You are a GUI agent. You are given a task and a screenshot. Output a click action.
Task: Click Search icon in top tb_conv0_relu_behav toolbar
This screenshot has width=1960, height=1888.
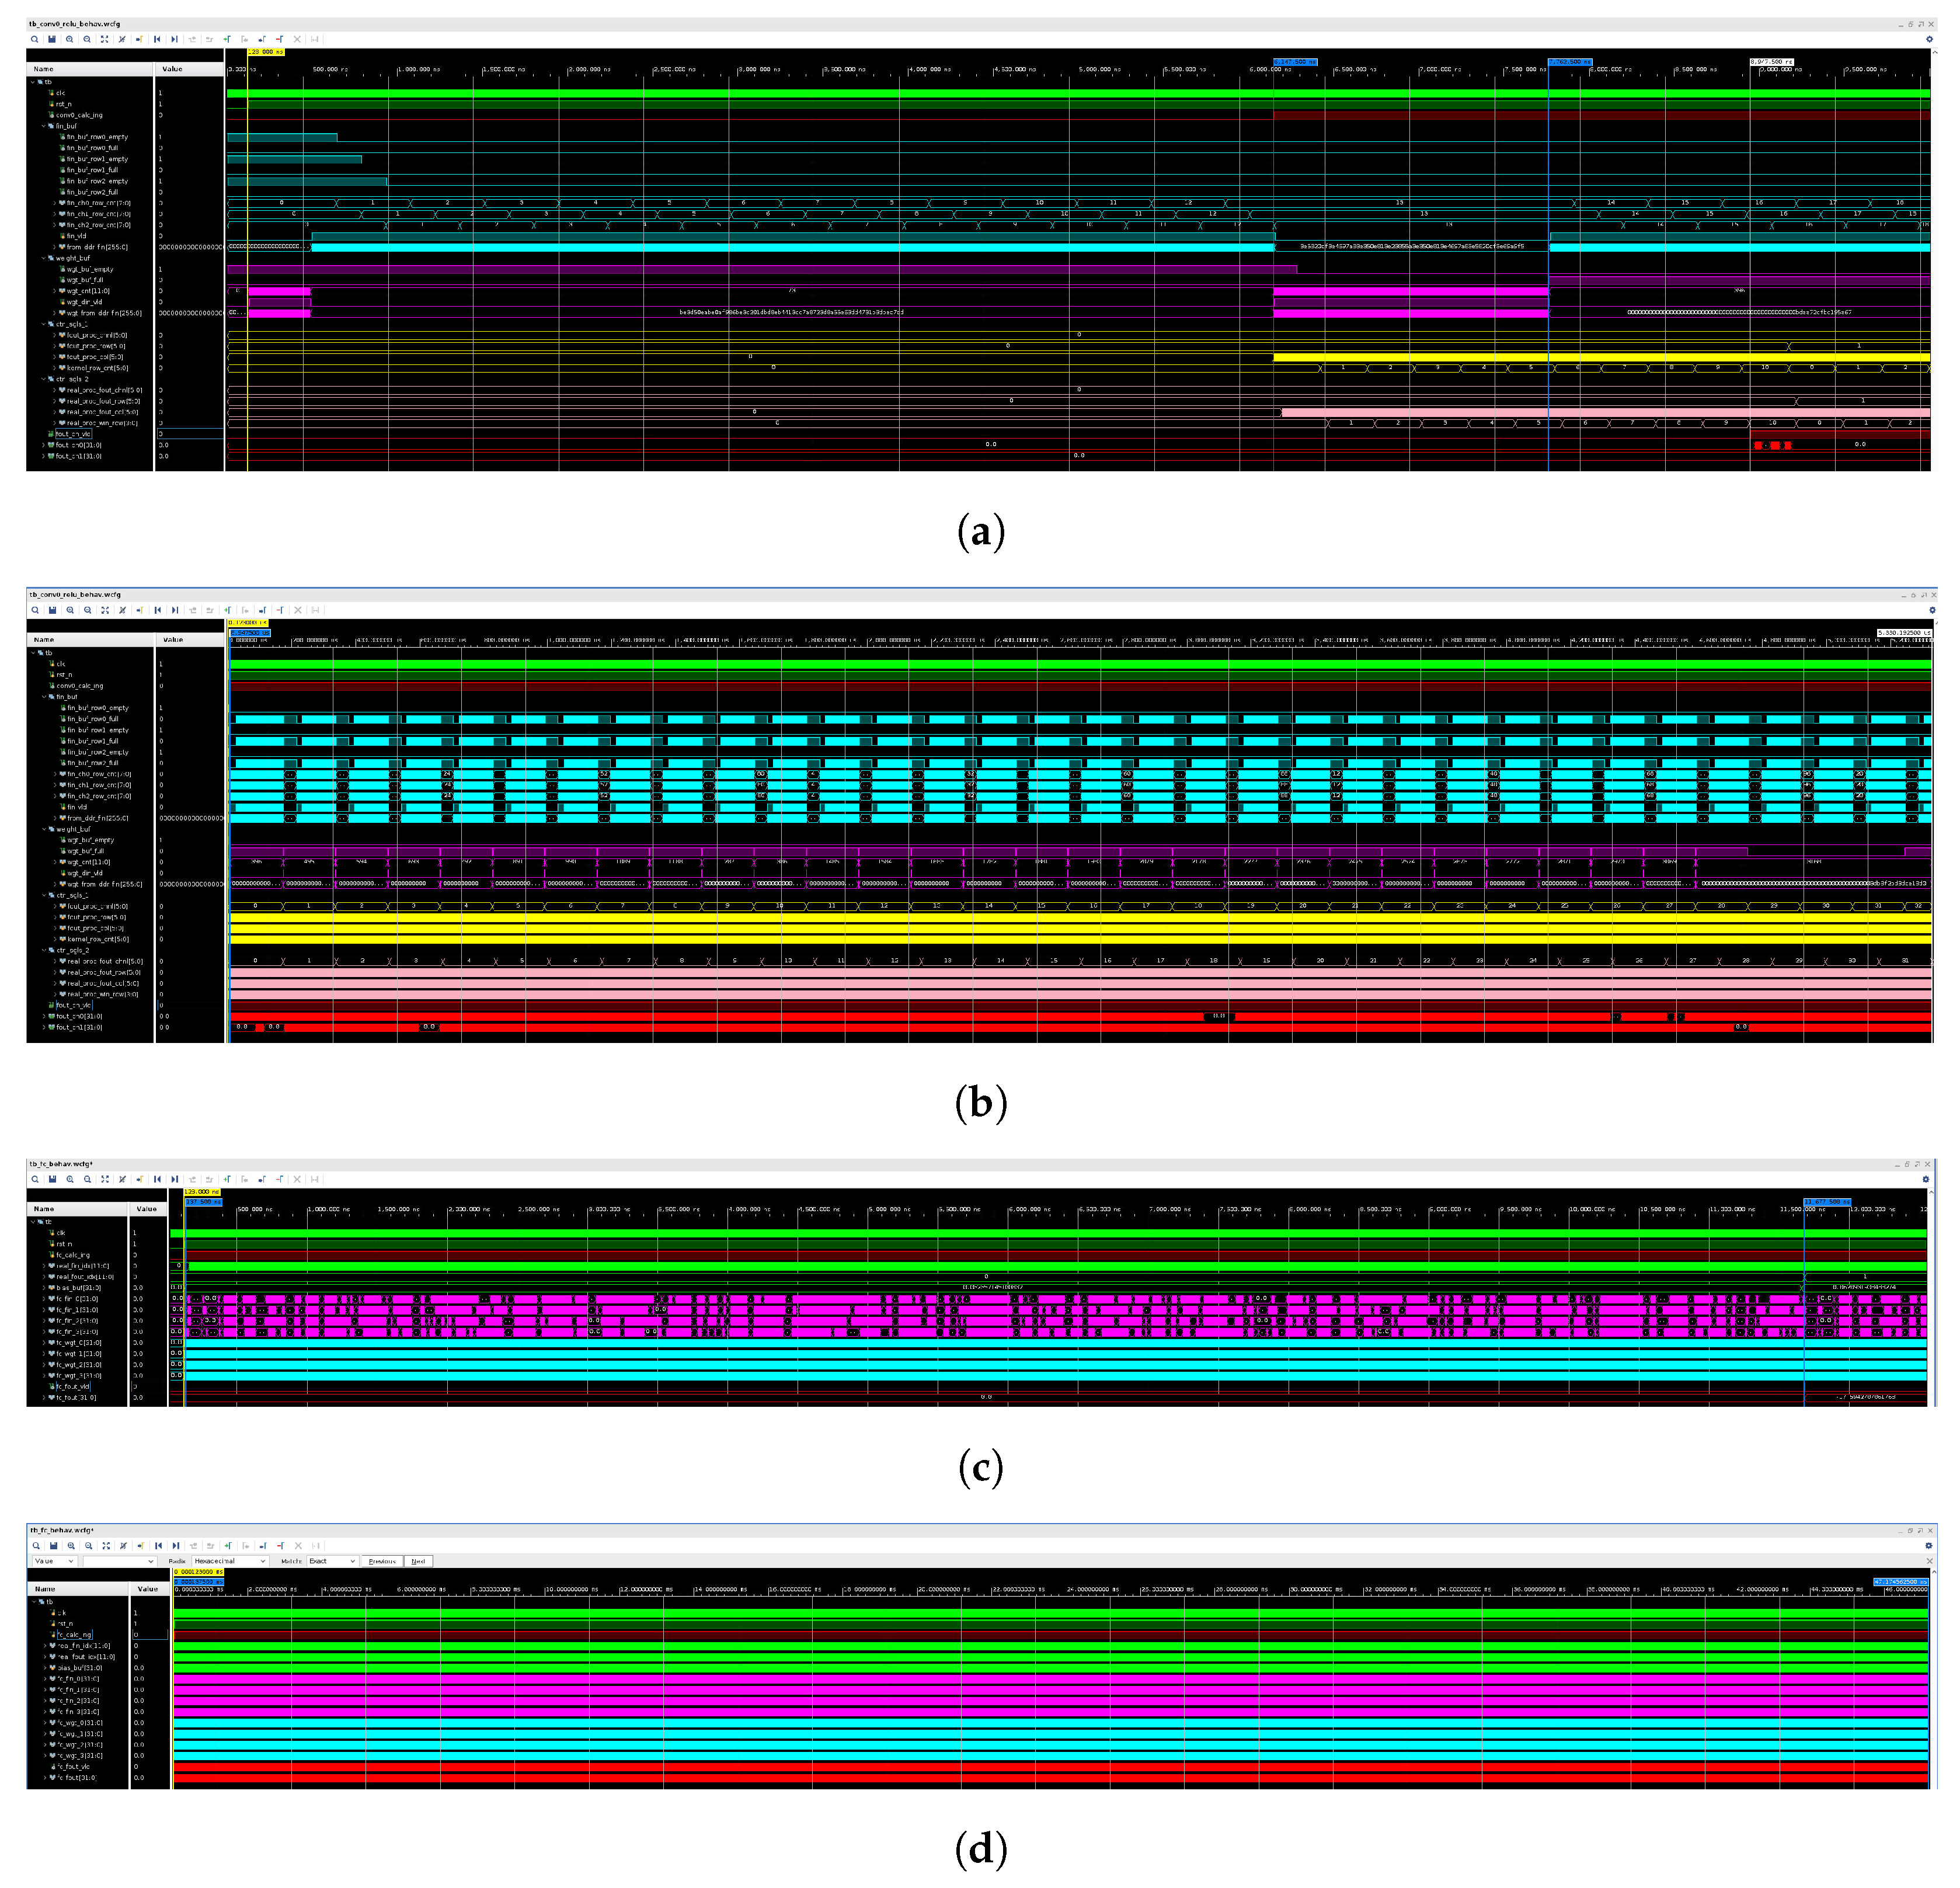click(34, 39)
